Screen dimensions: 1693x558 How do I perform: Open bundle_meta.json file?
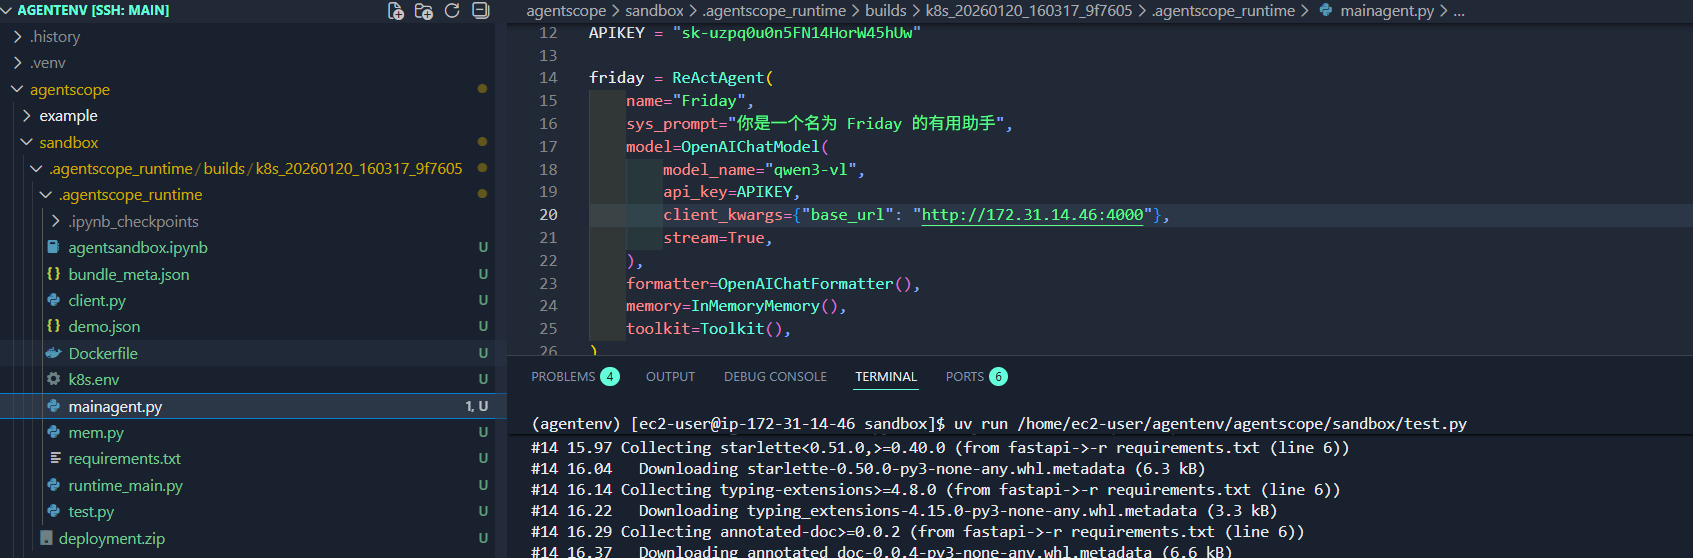129,274
